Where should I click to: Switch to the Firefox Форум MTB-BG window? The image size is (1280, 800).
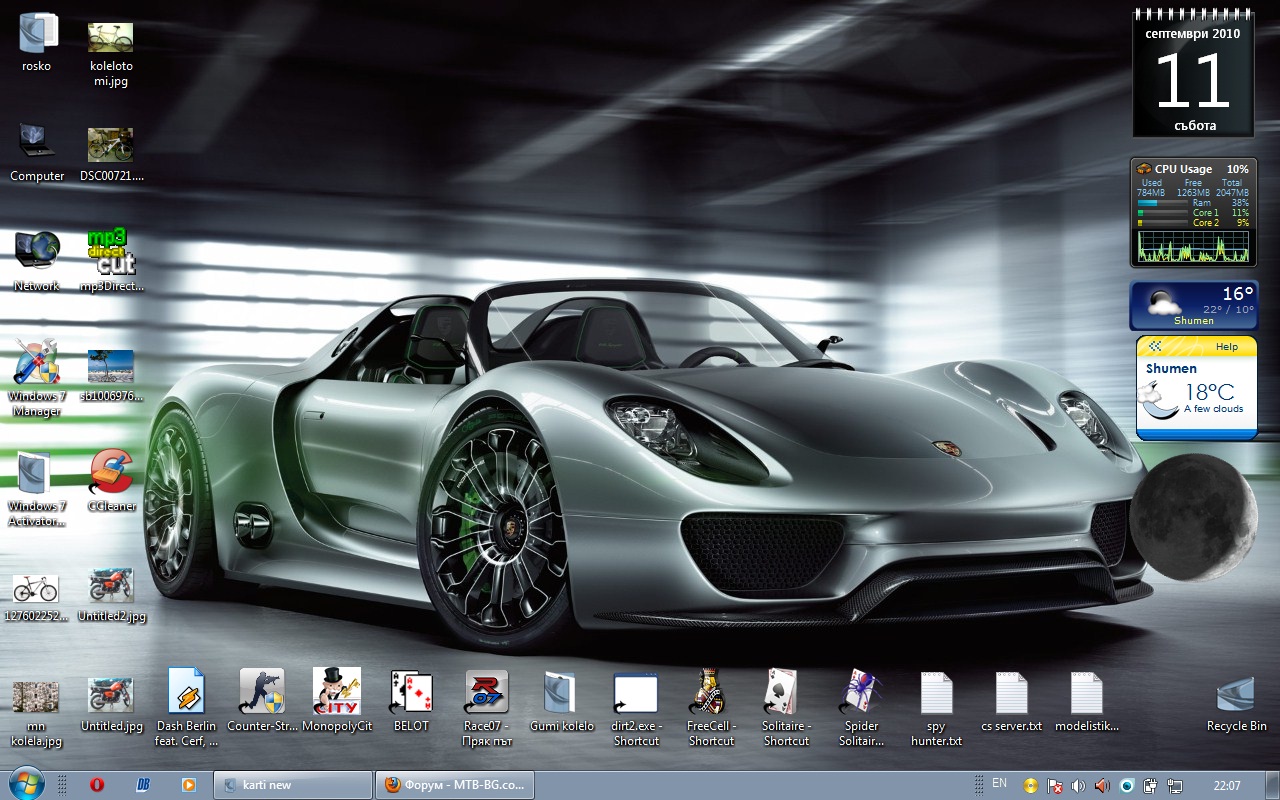455,785
